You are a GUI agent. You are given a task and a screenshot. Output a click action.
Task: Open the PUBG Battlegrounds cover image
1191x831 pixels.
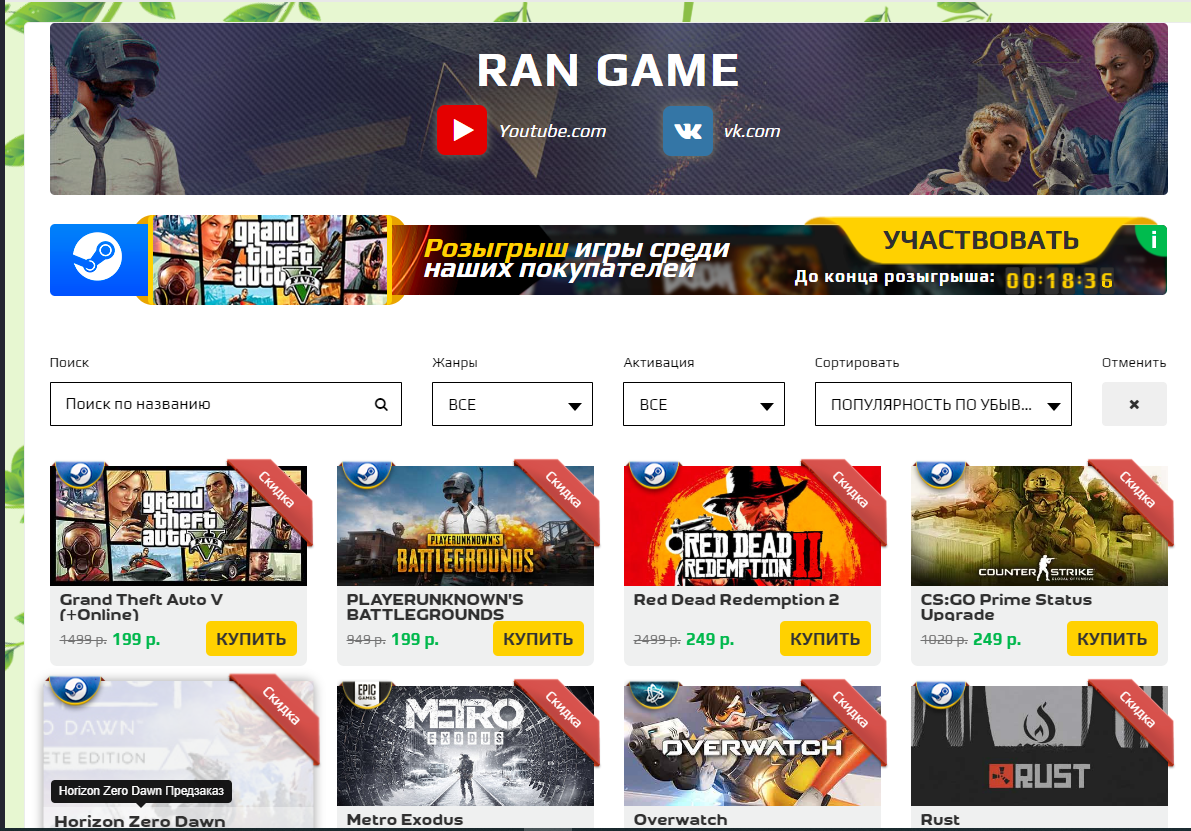click(x=465, y=526)
